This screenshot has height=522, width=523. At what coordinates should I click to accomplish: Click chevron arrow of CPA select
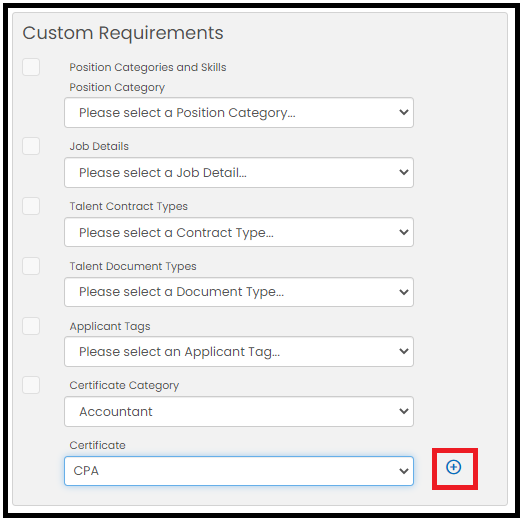point(404,471)
